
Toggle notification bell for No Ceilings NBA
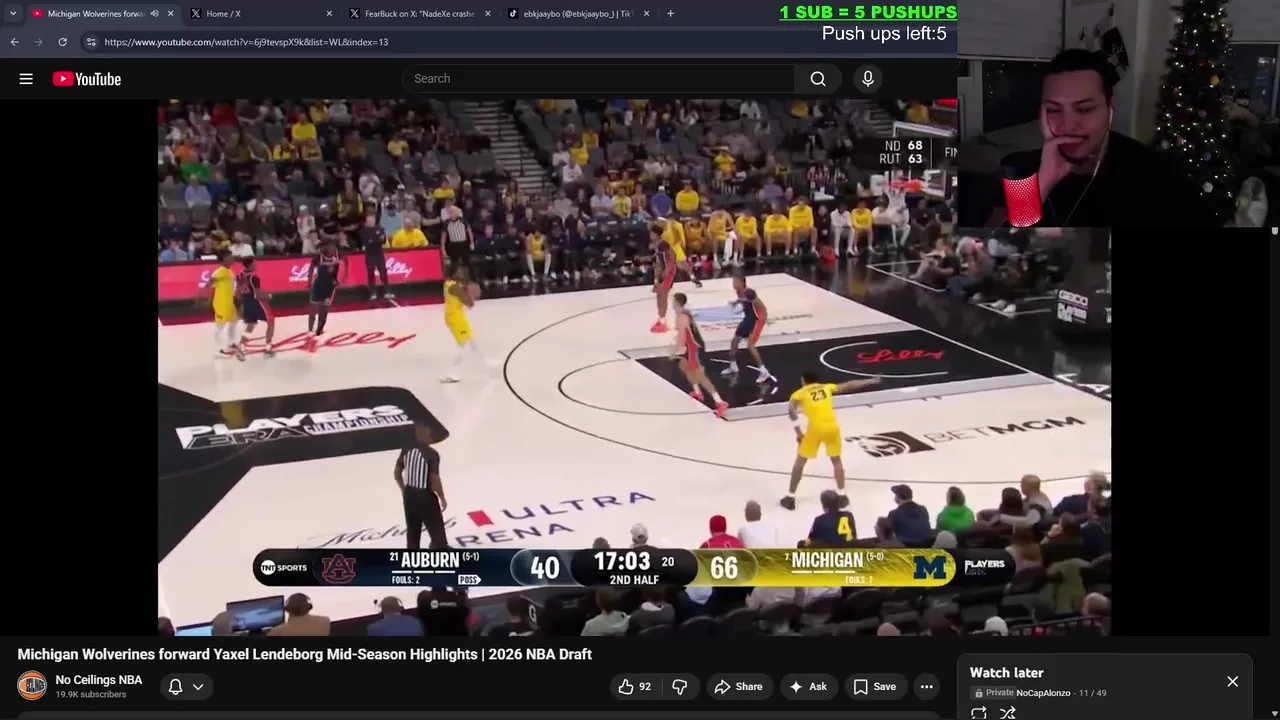point(175,686)
